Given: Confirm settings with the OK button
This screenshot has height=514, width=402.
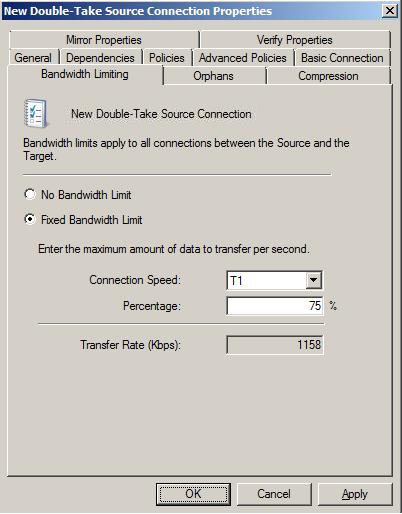Looking at the screenshot, I should [x=193, y=494].
